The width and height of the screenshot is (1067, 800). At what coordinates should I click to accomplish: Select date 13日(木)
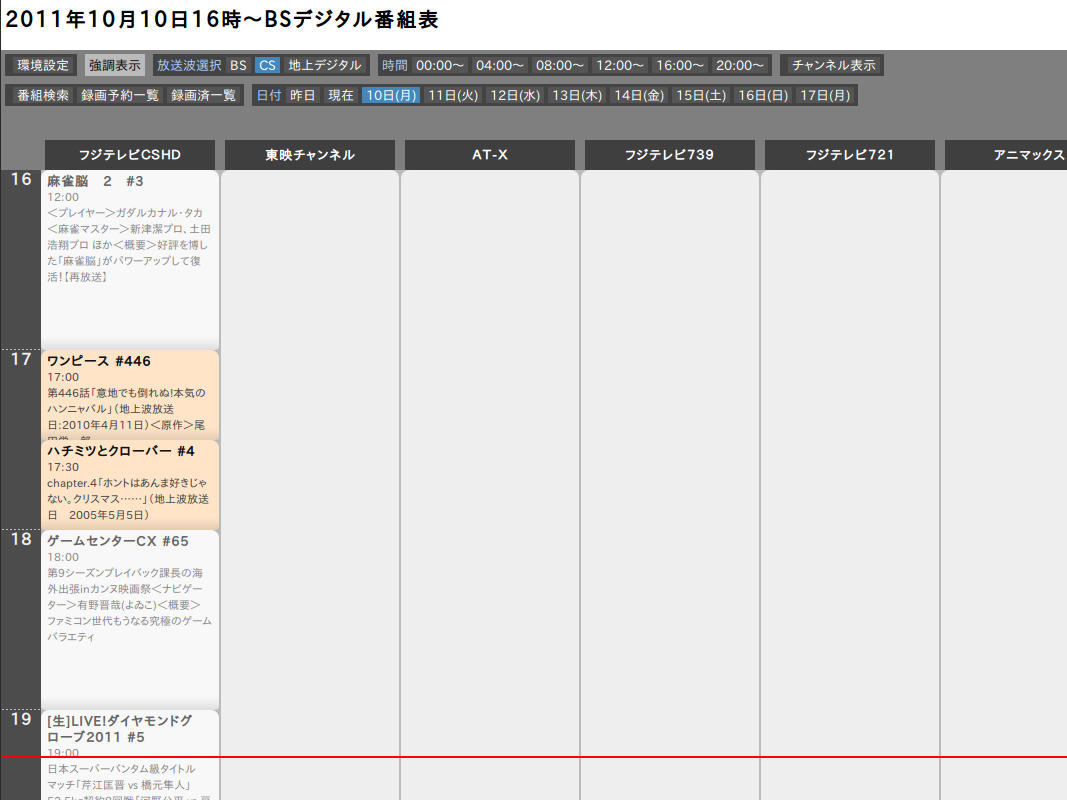[577, 95]
